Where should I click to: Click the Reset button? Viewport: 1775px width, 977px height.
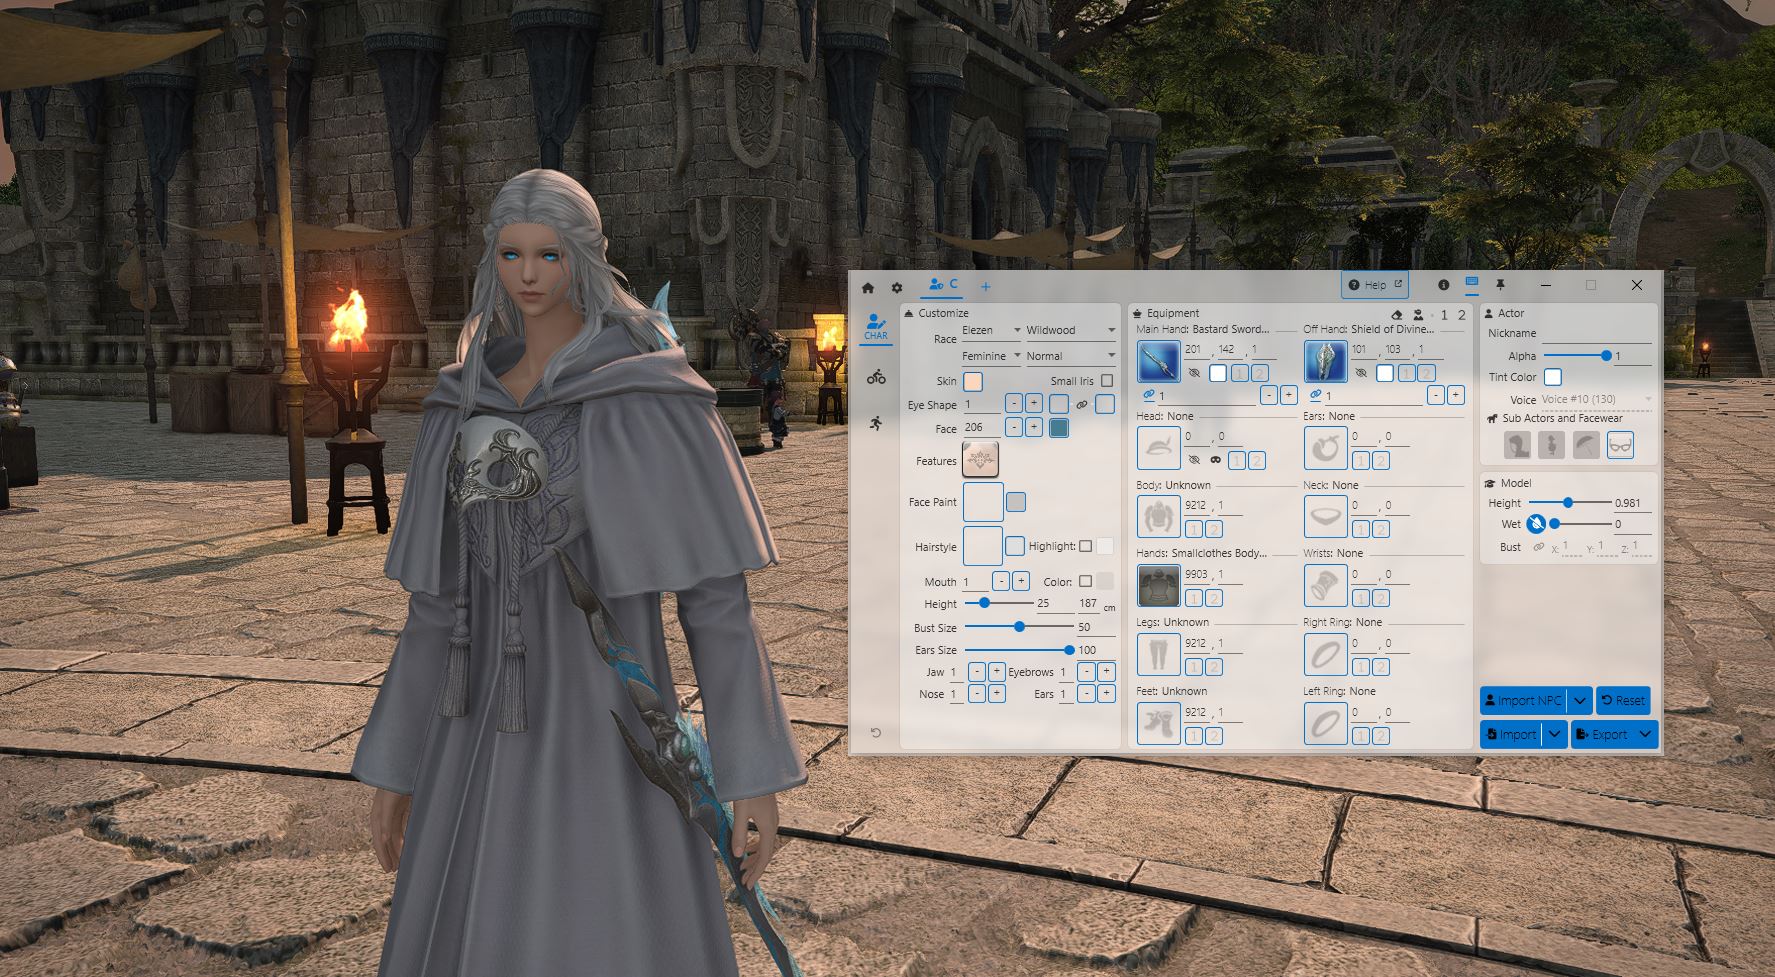(1623, 700)
